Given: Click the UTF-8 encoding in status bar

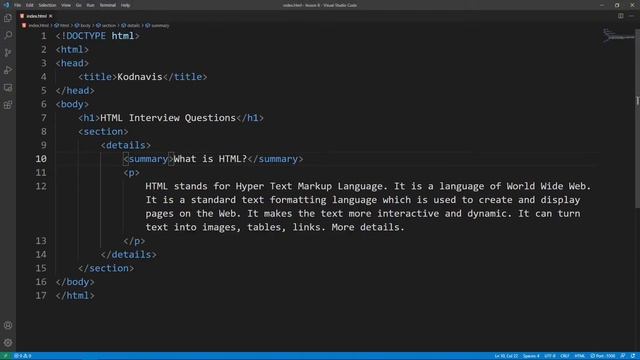Looking at the screenshot, I should (x=550, y=356).
